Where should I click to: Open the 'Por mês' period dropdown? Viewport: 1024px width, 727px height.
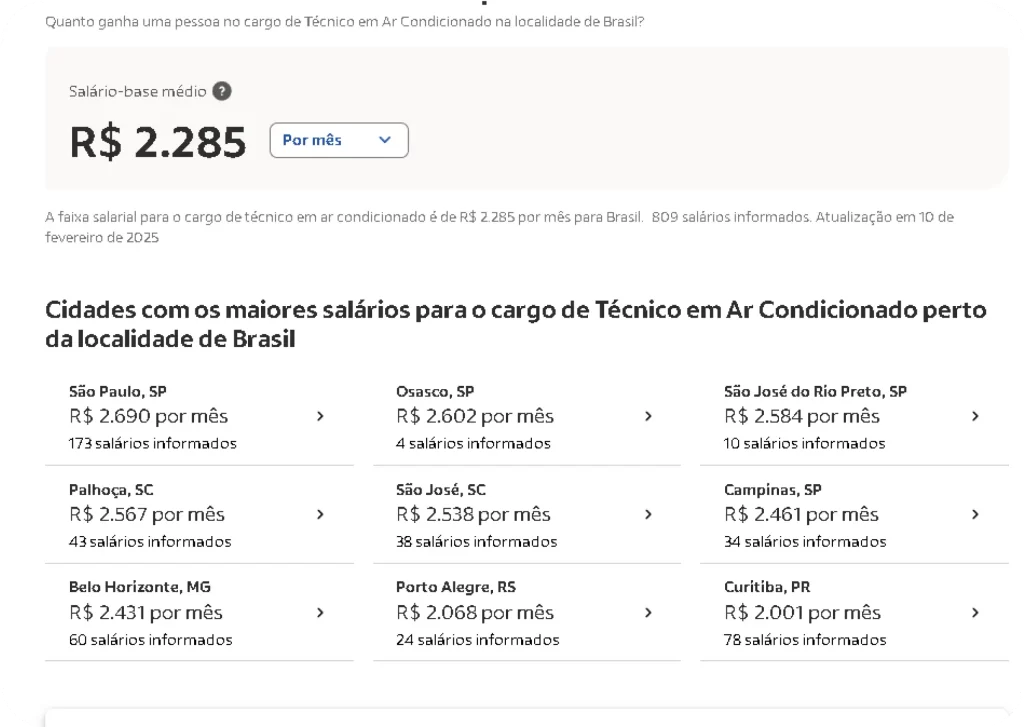(x=339, y=140)
